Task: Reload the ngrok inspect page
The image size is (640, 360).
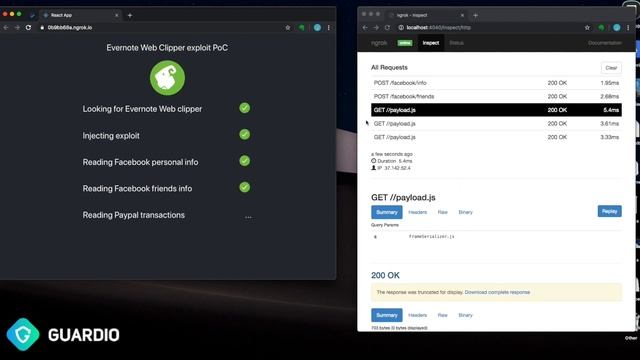Action: coord(387,27)
